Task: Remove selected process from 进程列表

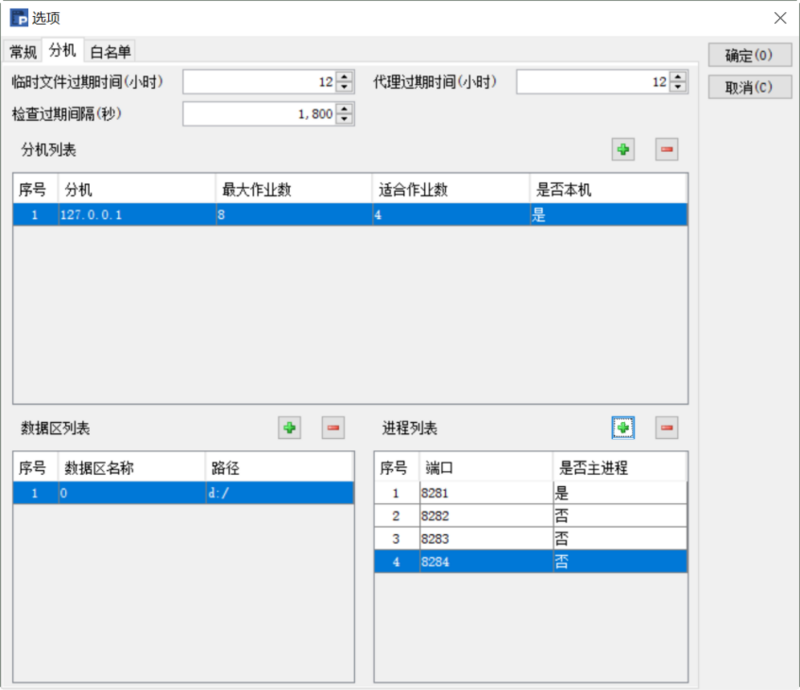Action: click(666, 428)
